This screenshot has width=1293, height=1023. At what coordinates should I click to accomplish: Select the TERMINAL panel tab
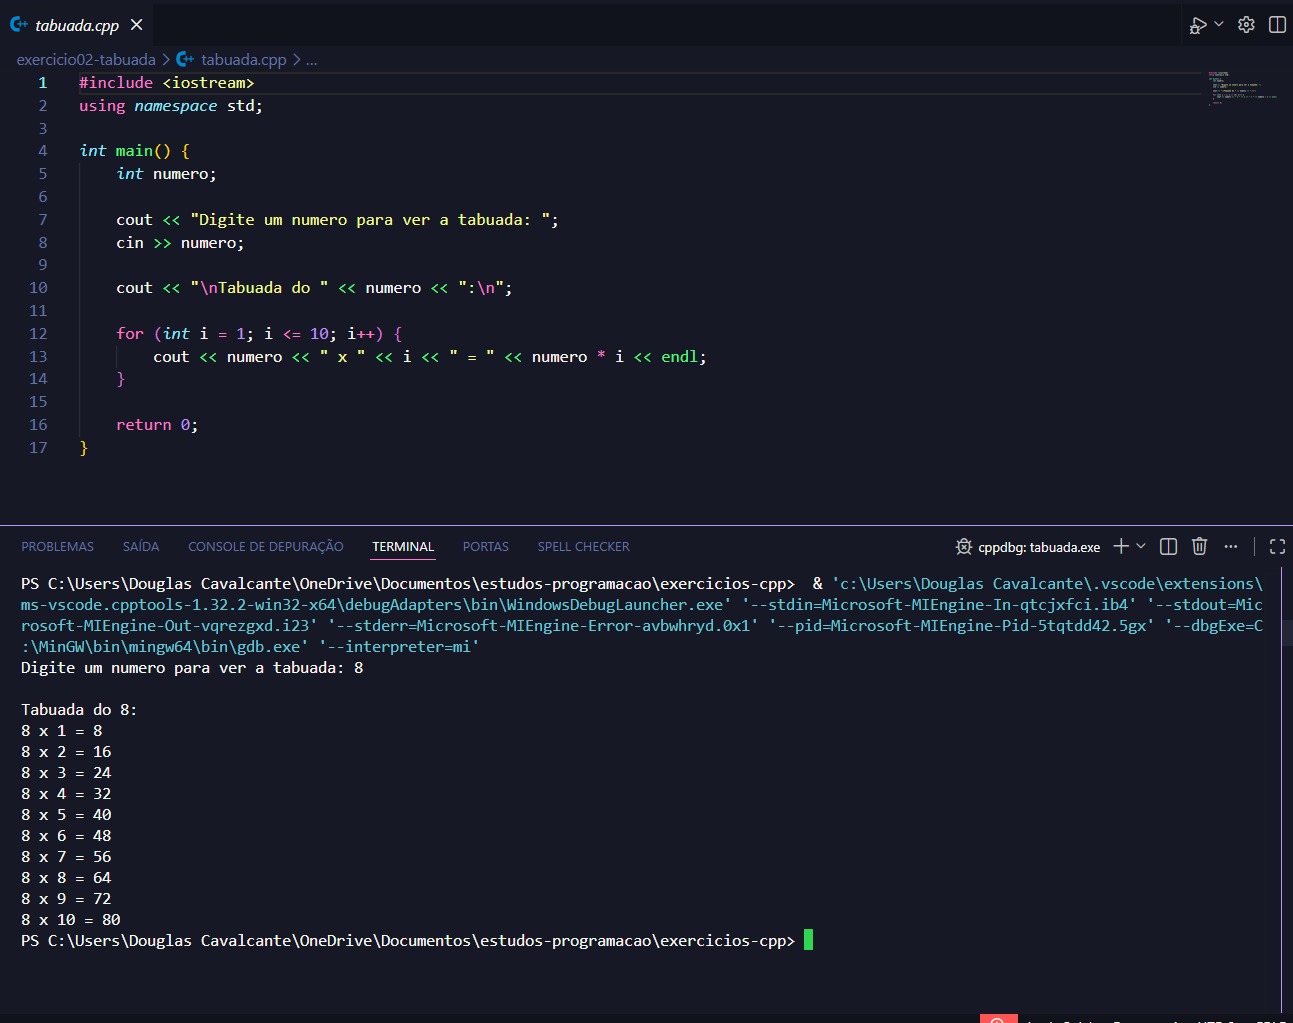click(403, 547)
